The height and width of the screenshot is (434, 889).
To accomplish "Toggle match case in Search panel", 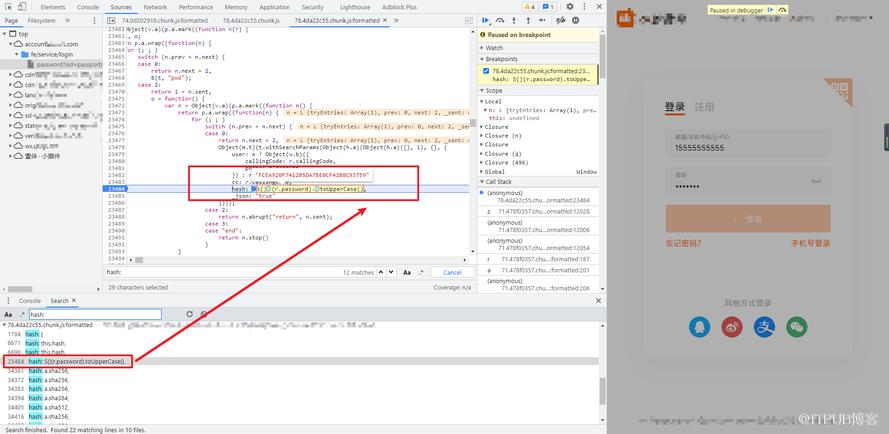I will tap(8, 314).
